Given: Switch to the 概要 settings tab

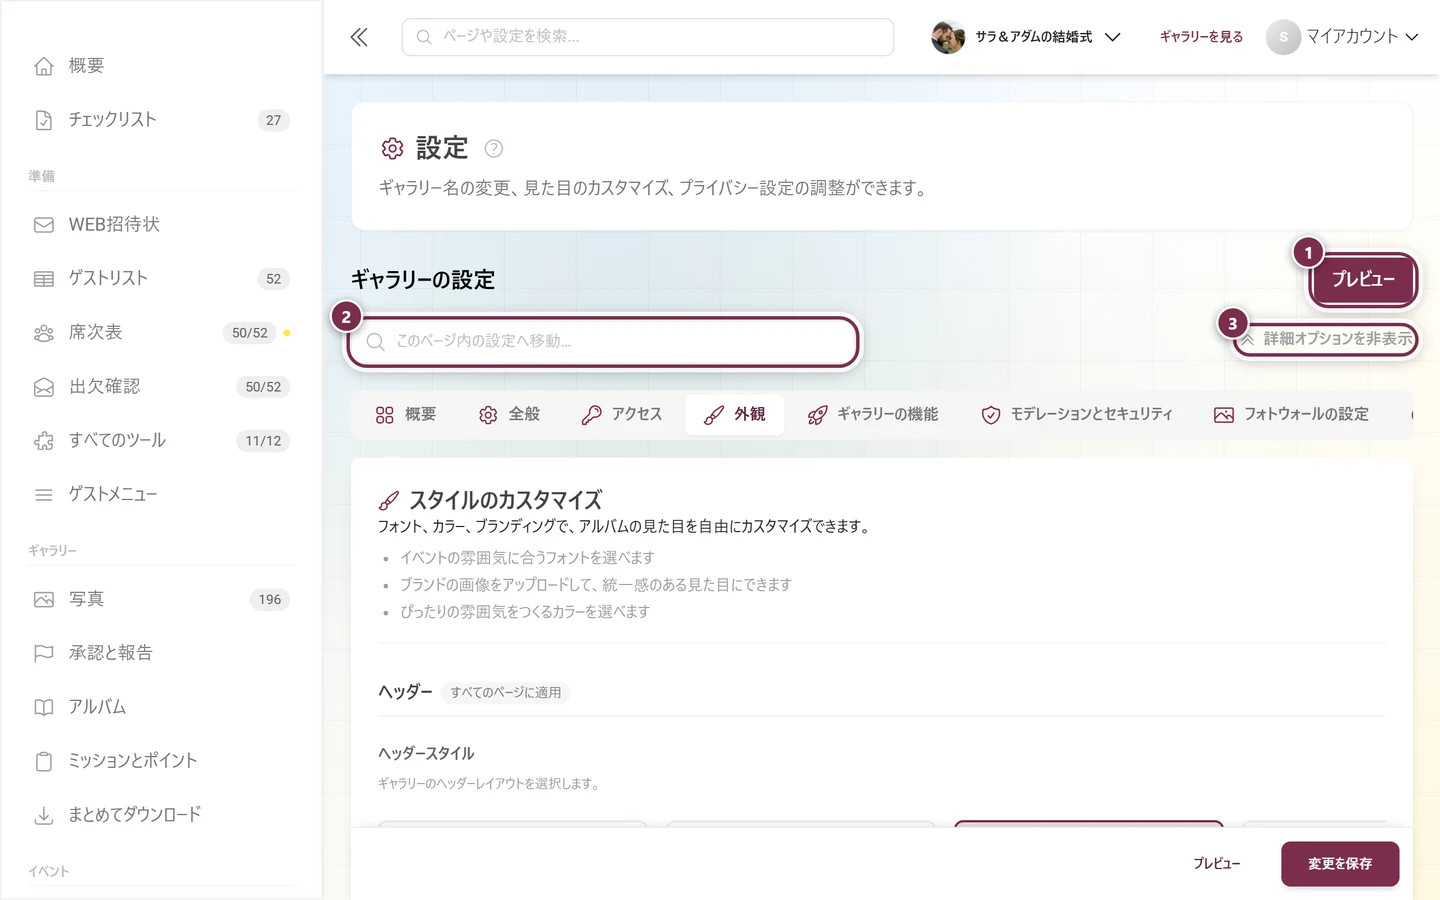Looking at the screenshot, I should (x=406, y=415).
